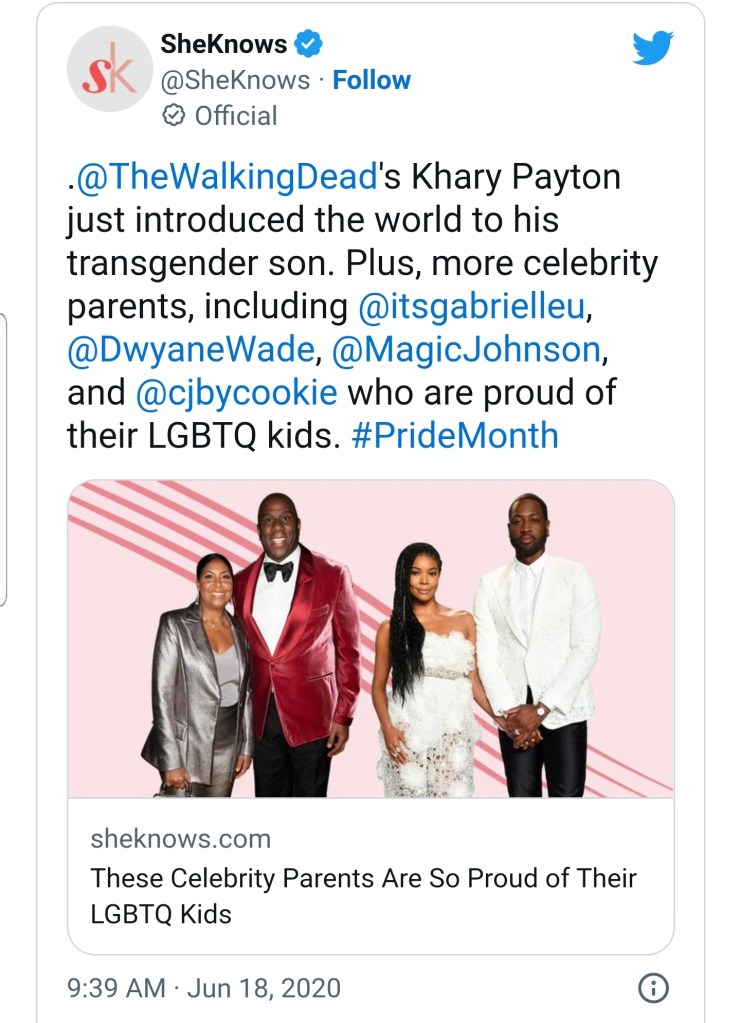
Task: Click the @cjbycookie mention
Action: pos(236,393)
